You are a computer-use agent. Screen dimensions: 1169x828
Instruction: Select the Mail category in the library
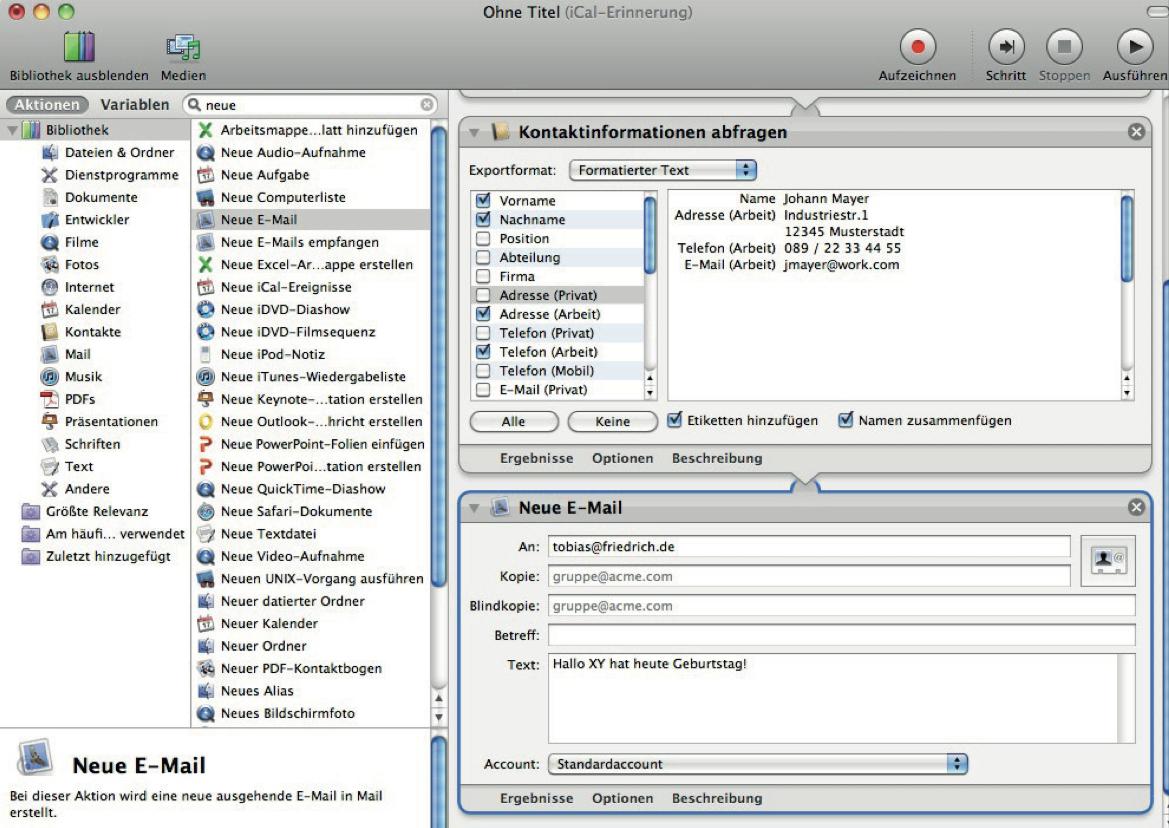(78, 354)
